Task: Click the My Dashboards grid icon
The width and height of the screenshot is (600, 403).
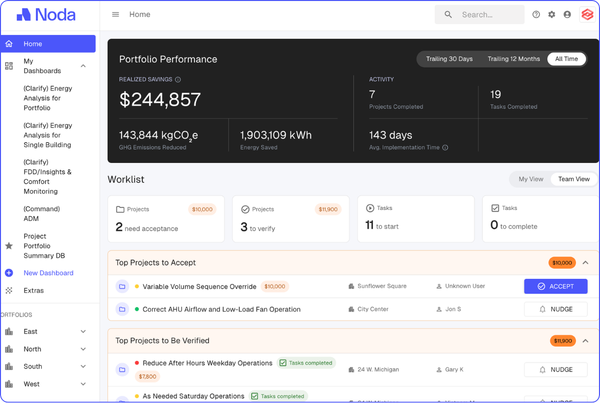Action: click(x=9, y=66)
